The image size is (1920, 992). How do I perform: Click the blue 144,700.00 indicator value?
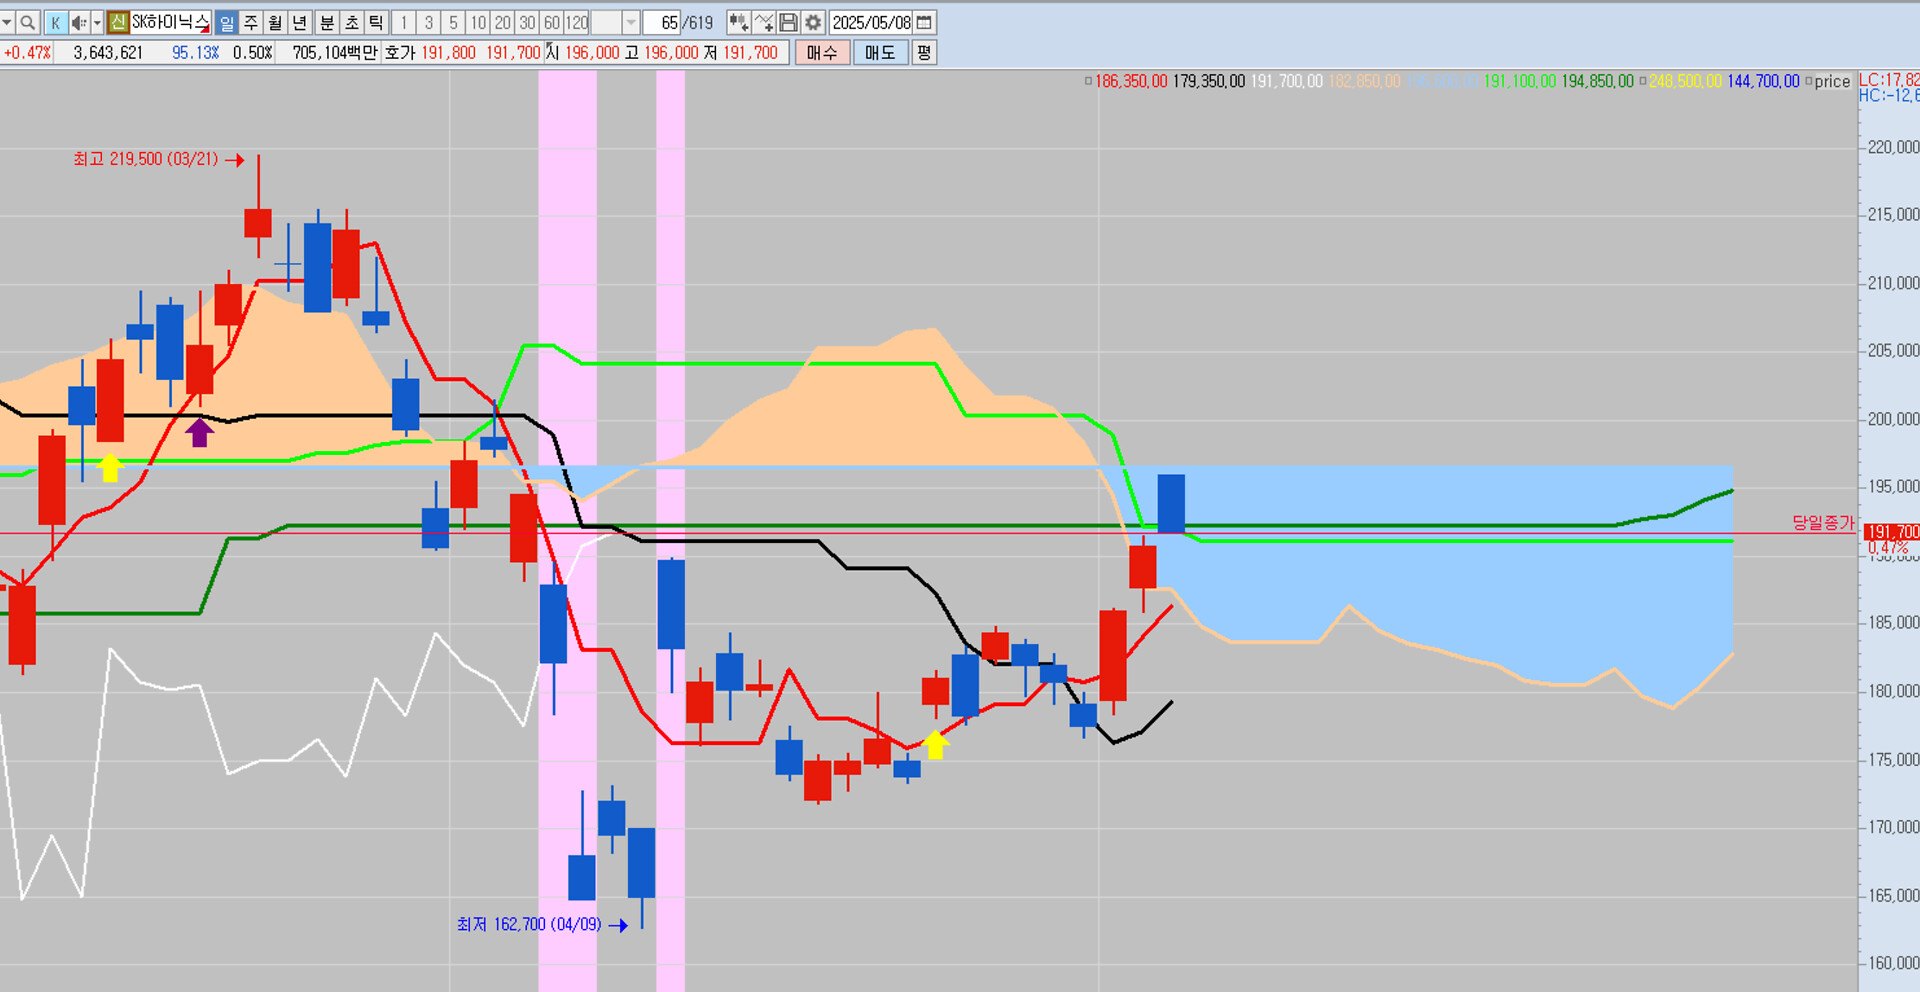coord(1763,81)
